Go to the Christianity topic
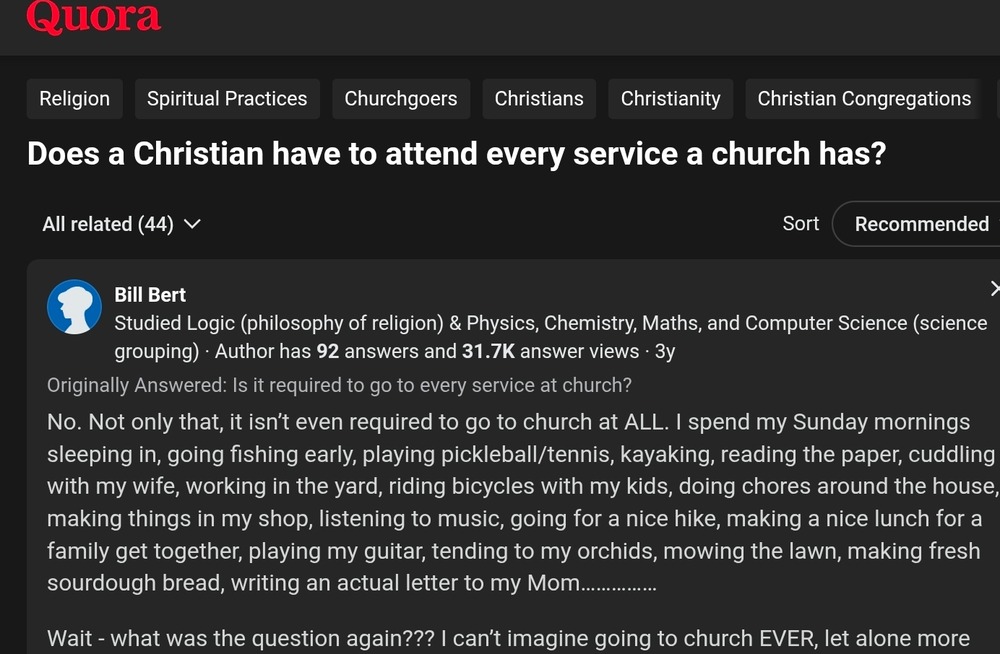 (670, 99)
